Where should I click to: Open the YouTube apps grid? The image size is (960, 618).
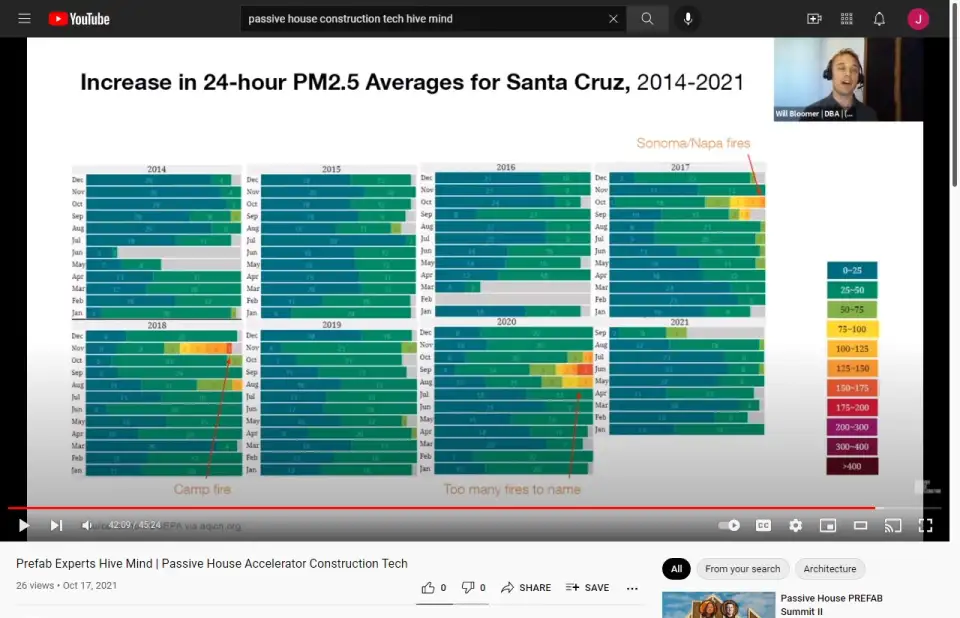pos(847,19)
